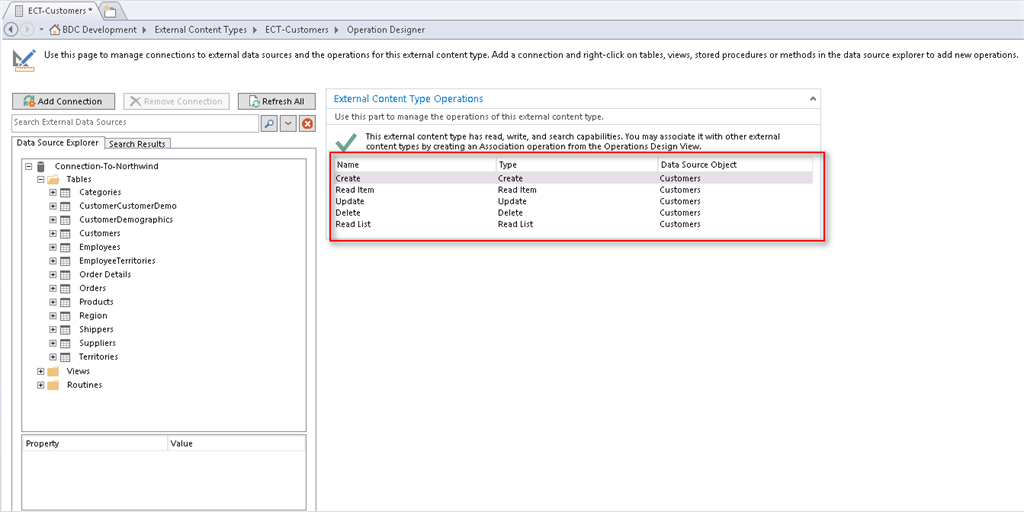Image resolution: width=1024 pixels, height=512 pixels.
Task: Select the Create operation row
Action: pos(573,178)
